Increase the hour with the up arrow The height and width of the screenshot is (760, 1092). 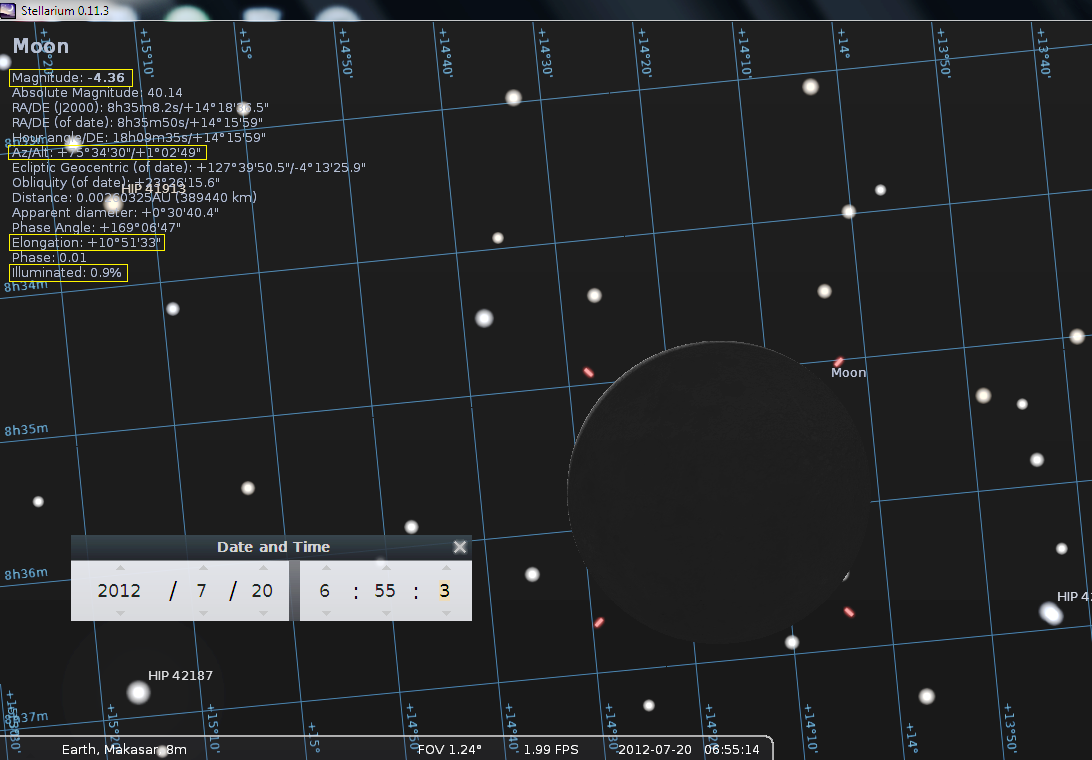(325, 568)
